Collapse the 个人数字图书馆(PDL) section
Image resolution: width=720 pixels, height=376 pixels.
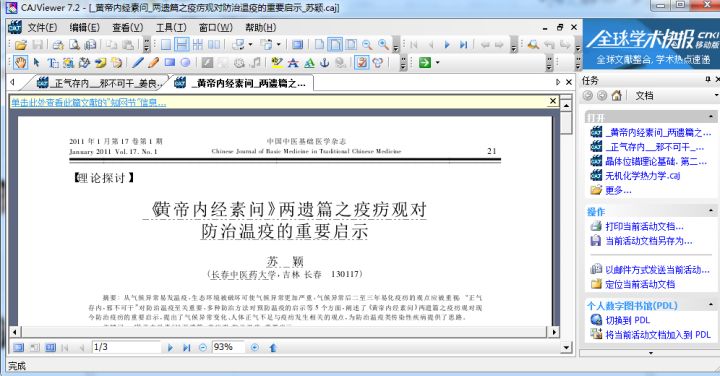(x=711, y=305)
